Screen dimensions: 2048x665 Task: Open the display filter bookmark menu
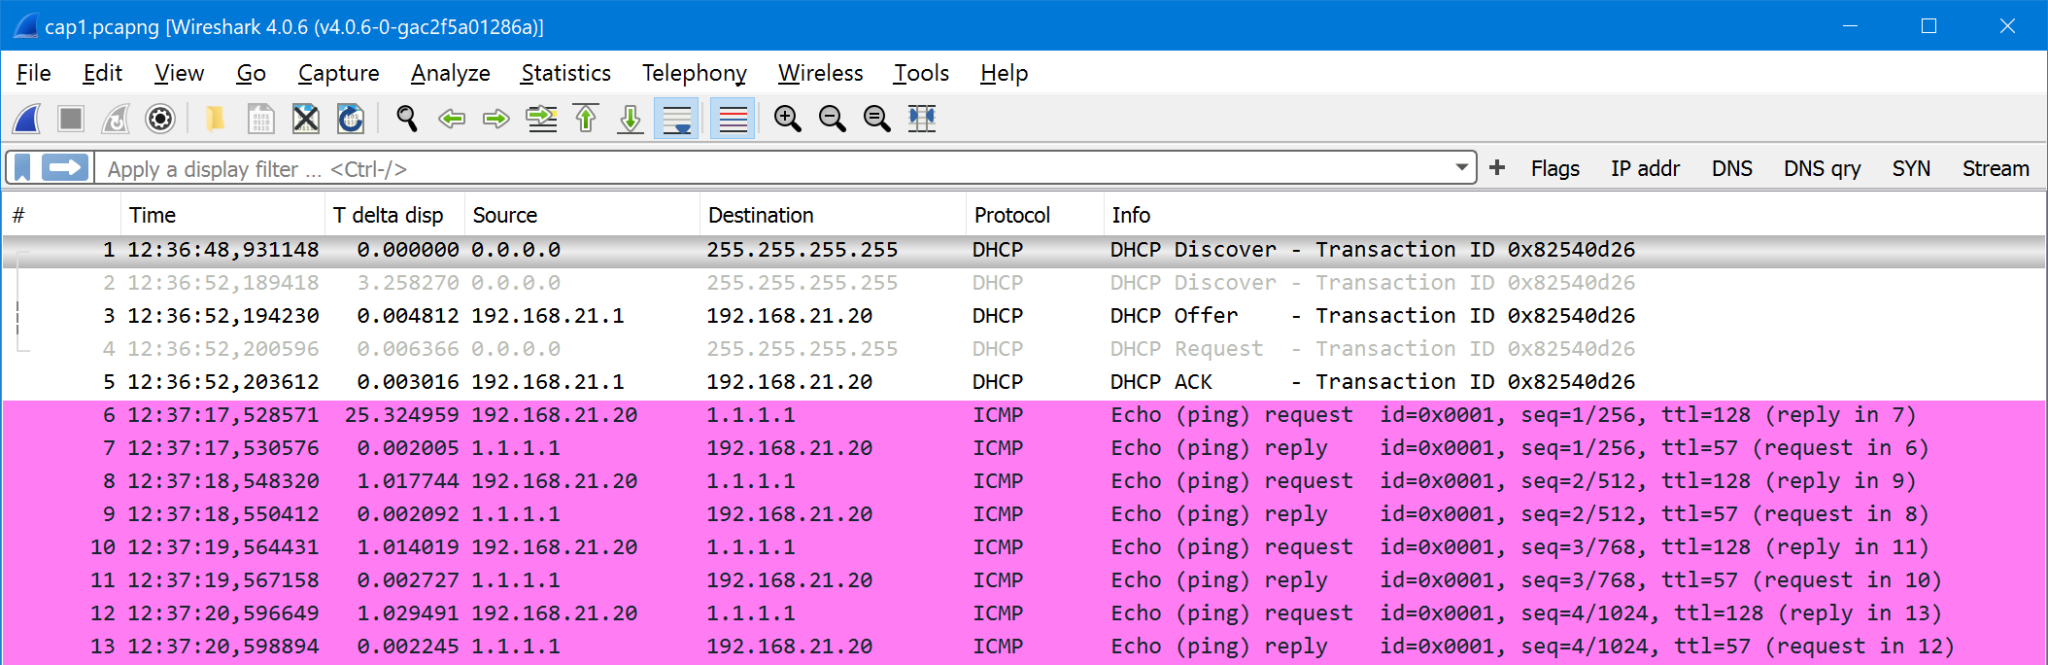tap(23, 168)
